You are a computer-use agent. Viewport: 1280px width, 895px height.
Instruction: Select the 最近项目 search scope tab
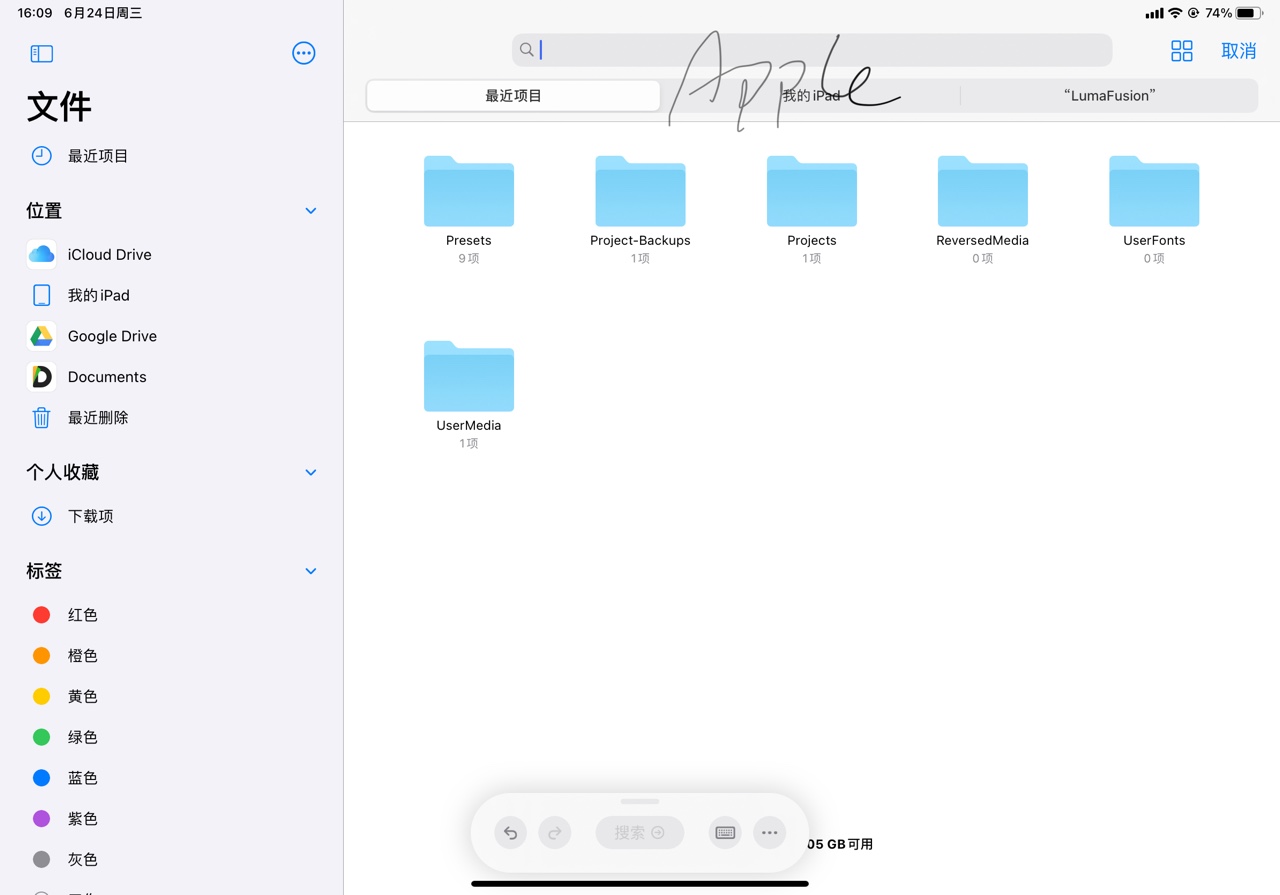click(513, 96)
